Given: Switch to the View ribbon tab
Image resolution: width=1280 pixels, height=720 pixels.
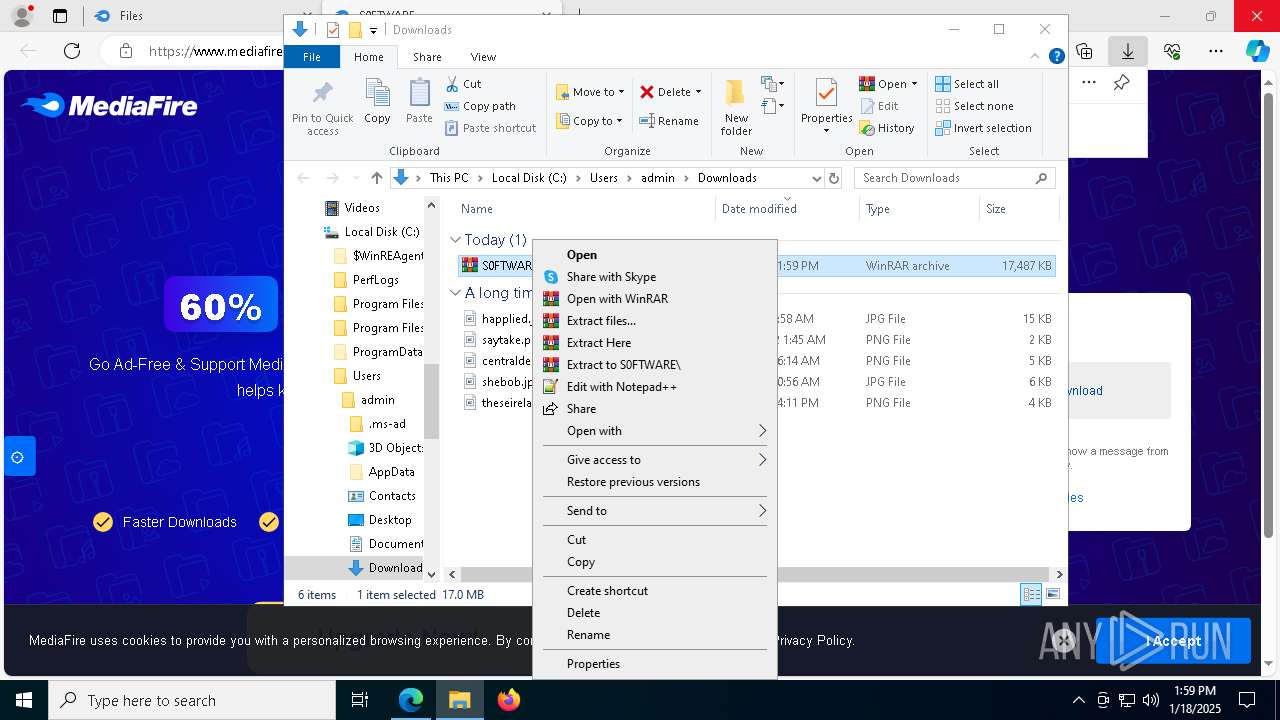Looking at the screenshot, I should 483,57.
